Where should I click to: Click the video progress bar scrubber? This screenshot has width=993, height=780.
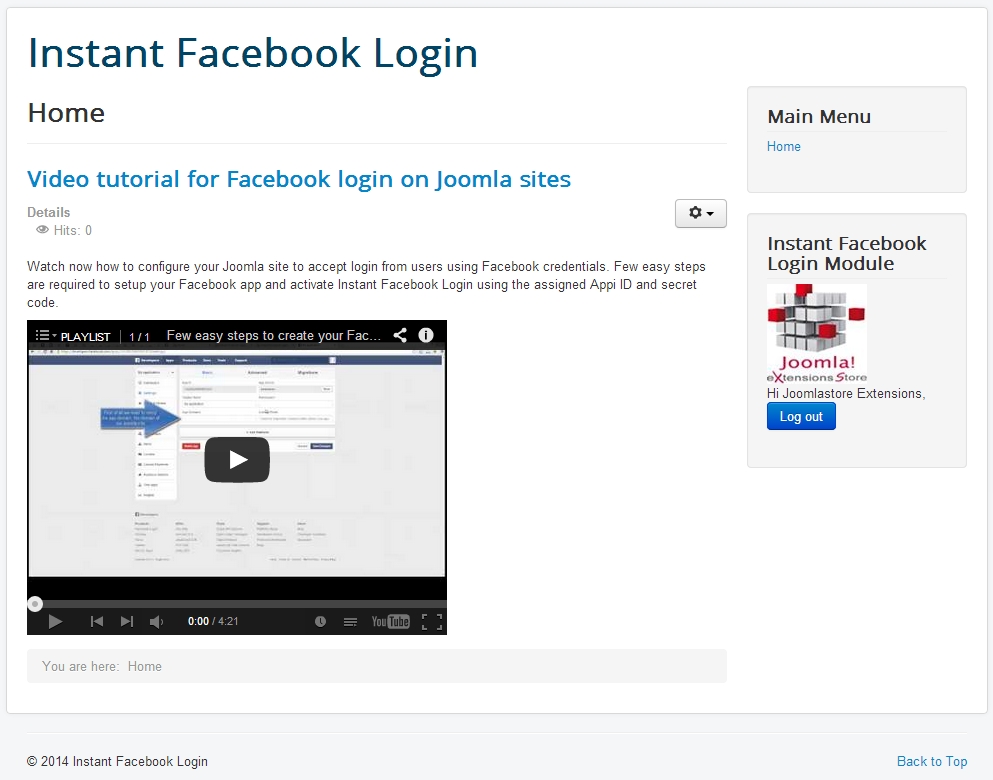(x=35, y=604)
